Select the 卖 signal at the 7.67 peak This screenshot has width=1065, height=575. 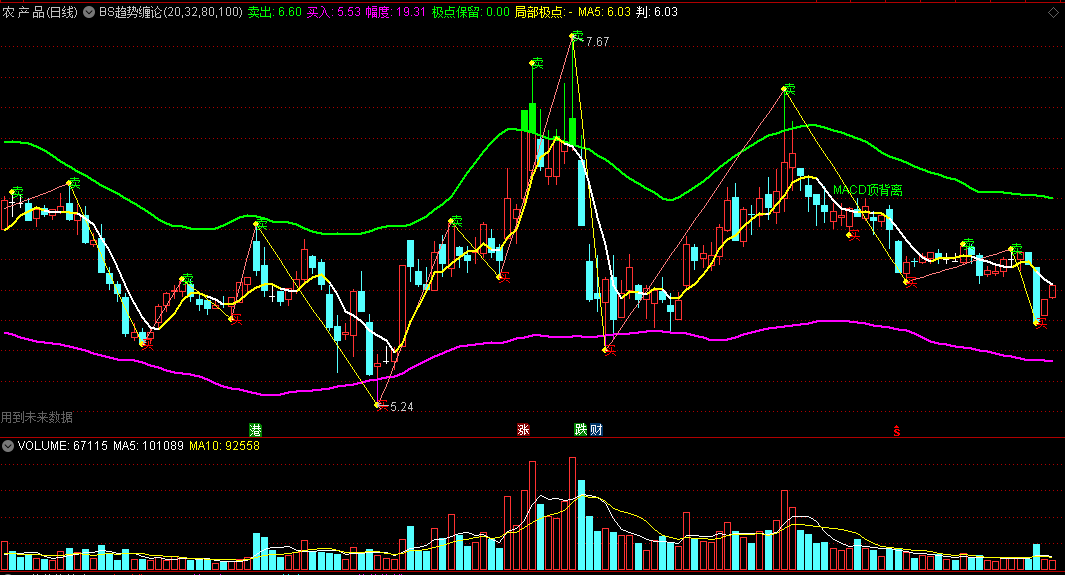577,35
